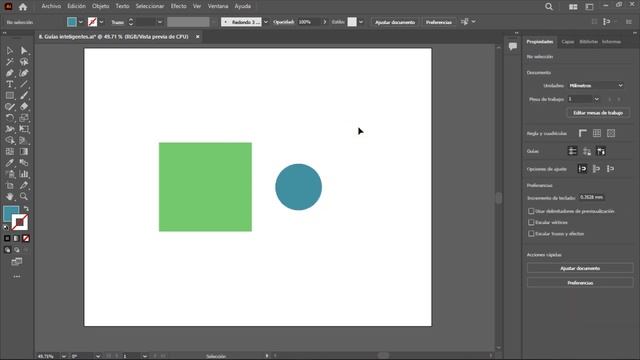Screen dimensions: 640x360
Task: Open the stroke weight dropdown
Action: tap(160, 22)
